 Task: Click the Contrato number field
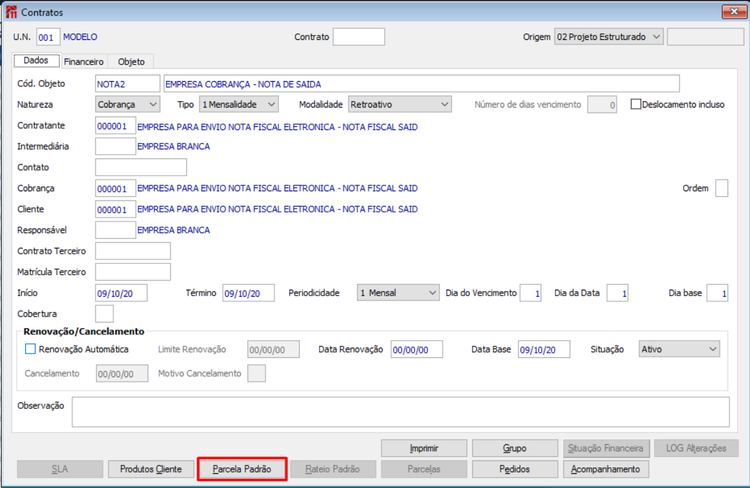click(359, 37)
